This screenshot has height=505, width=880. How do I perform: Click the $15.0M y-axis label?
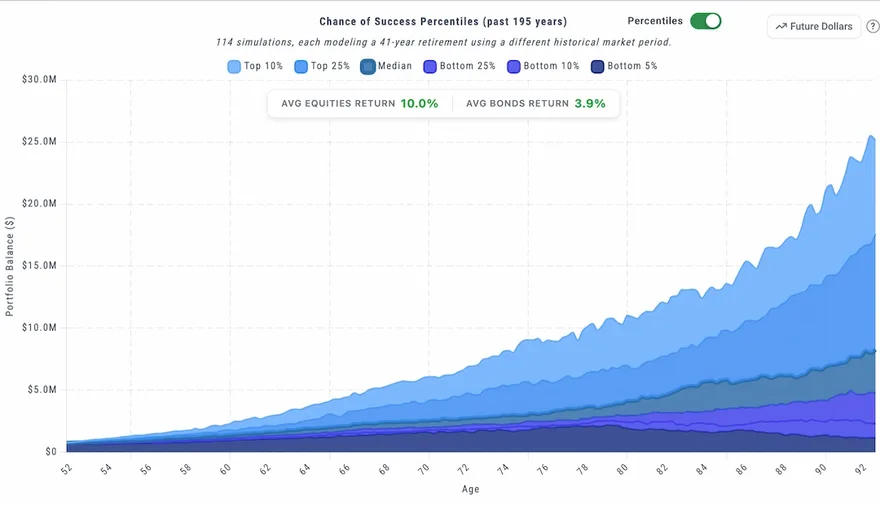pos(39,265)
